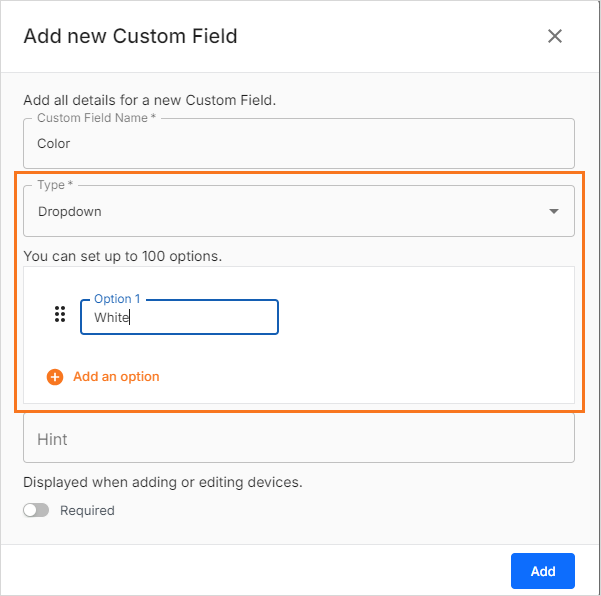
Task: Click the orange plus icon for adding option
Action: (55, 377)
